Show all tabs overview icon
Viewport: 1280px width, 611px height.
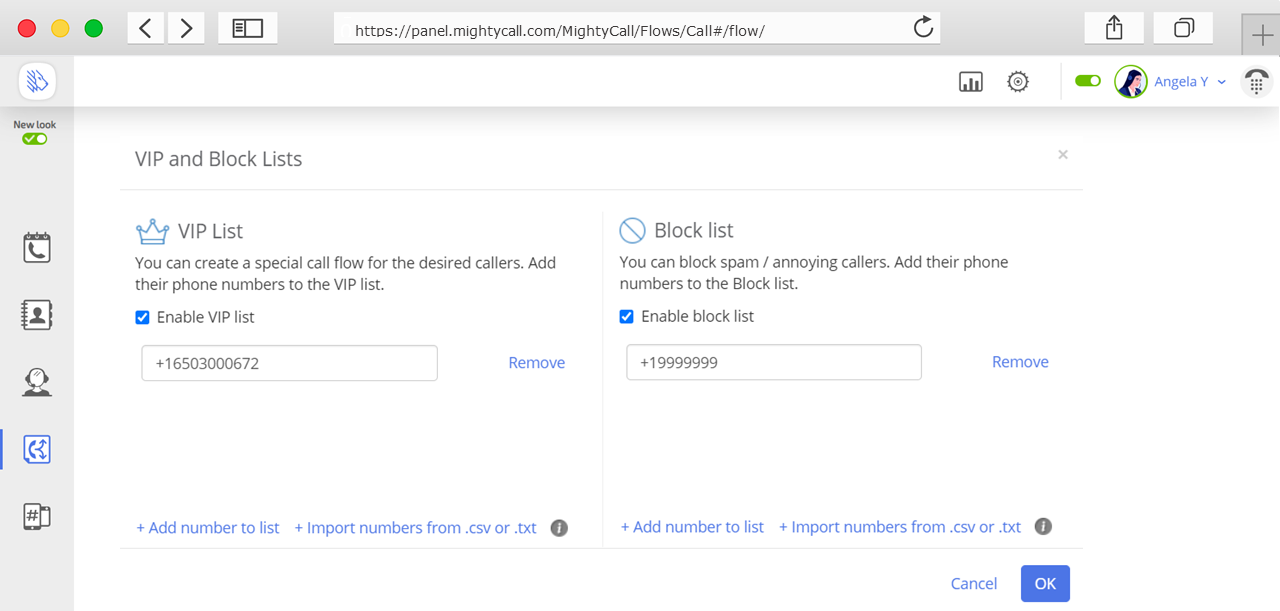tap(1183, 28)
